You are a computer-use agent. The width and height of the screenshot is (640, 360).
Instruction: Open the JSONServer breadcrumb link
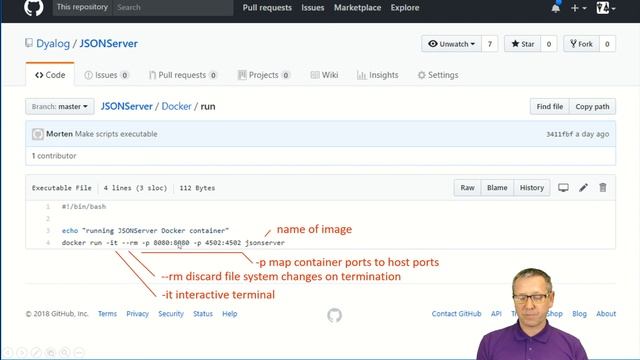point(127,107)
